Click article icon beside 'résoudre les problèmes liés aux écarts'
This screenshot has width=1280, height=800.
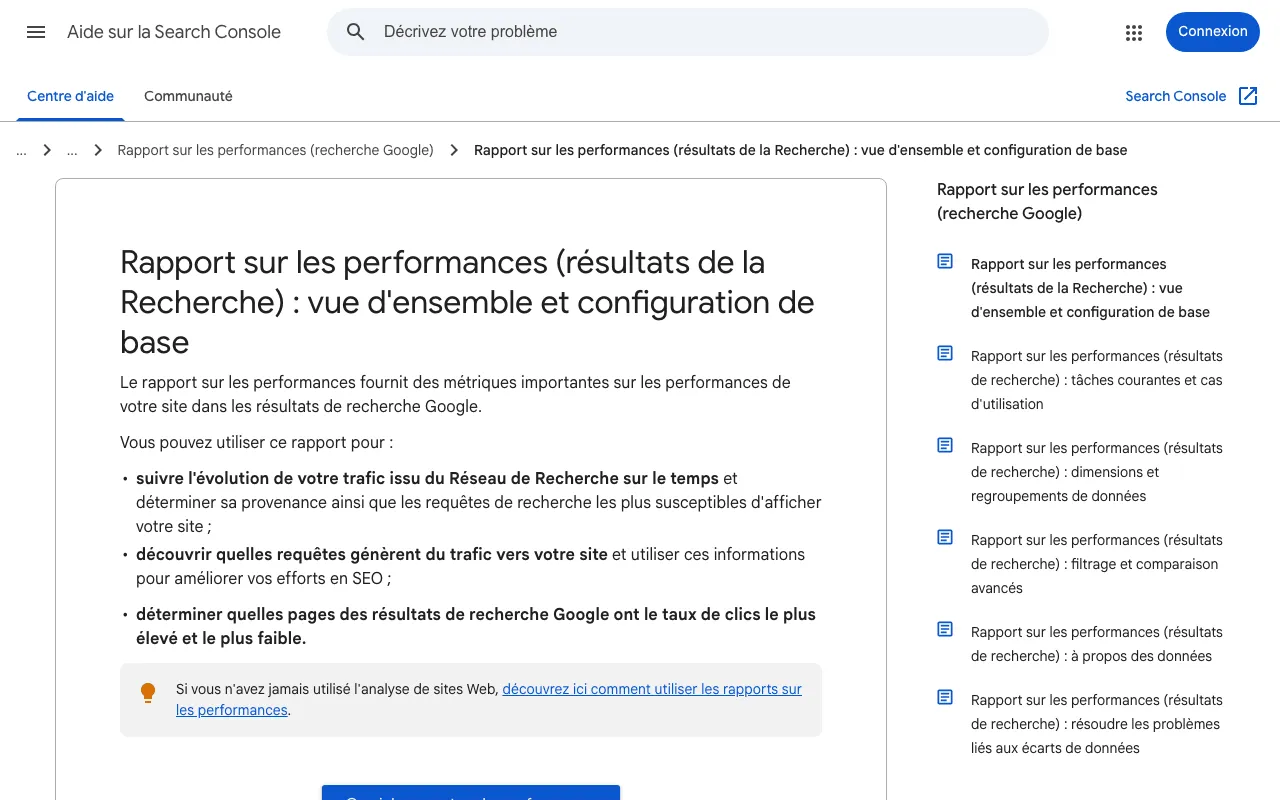point(945,697)
